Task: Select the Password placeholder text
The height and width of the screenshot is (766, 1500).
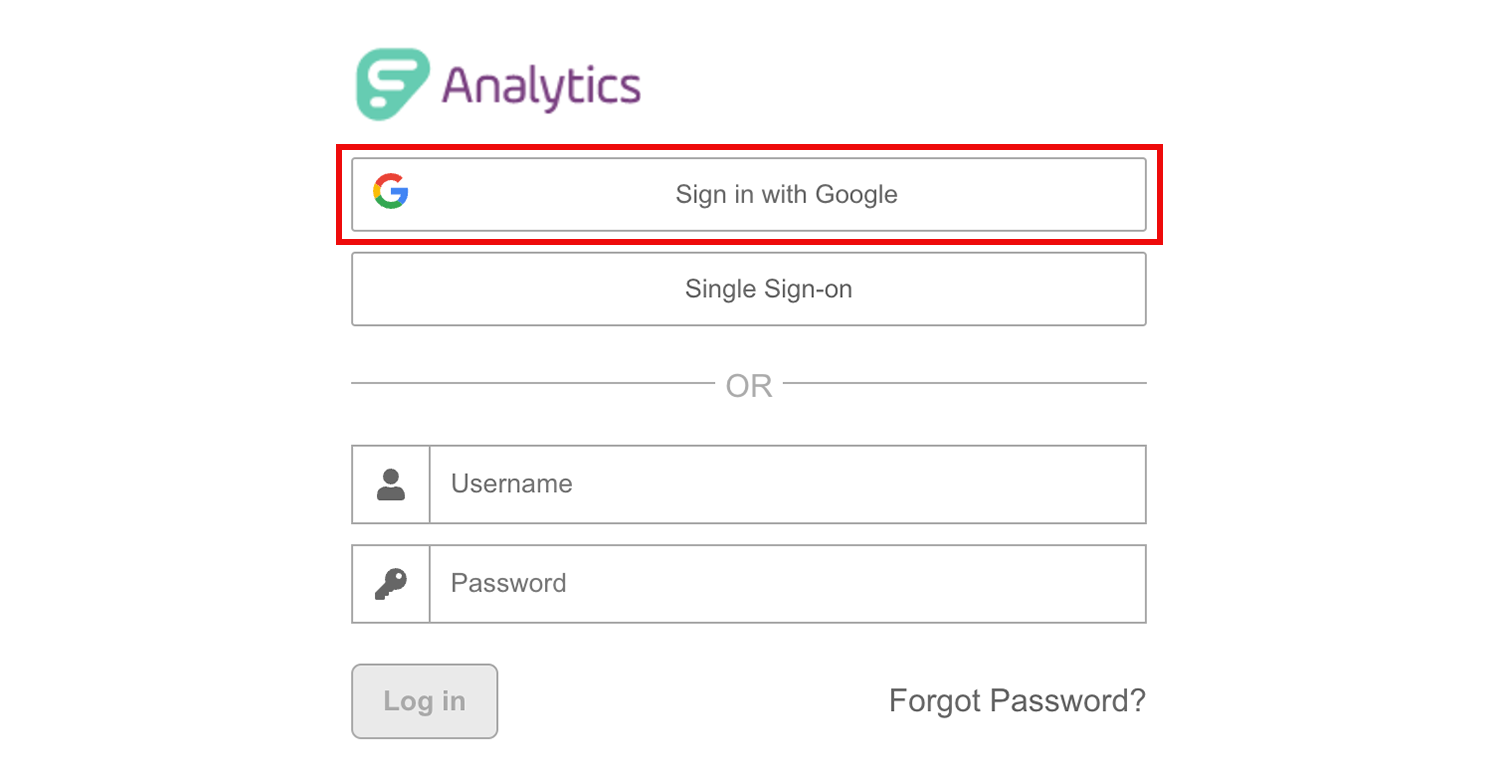Action: 509,583
